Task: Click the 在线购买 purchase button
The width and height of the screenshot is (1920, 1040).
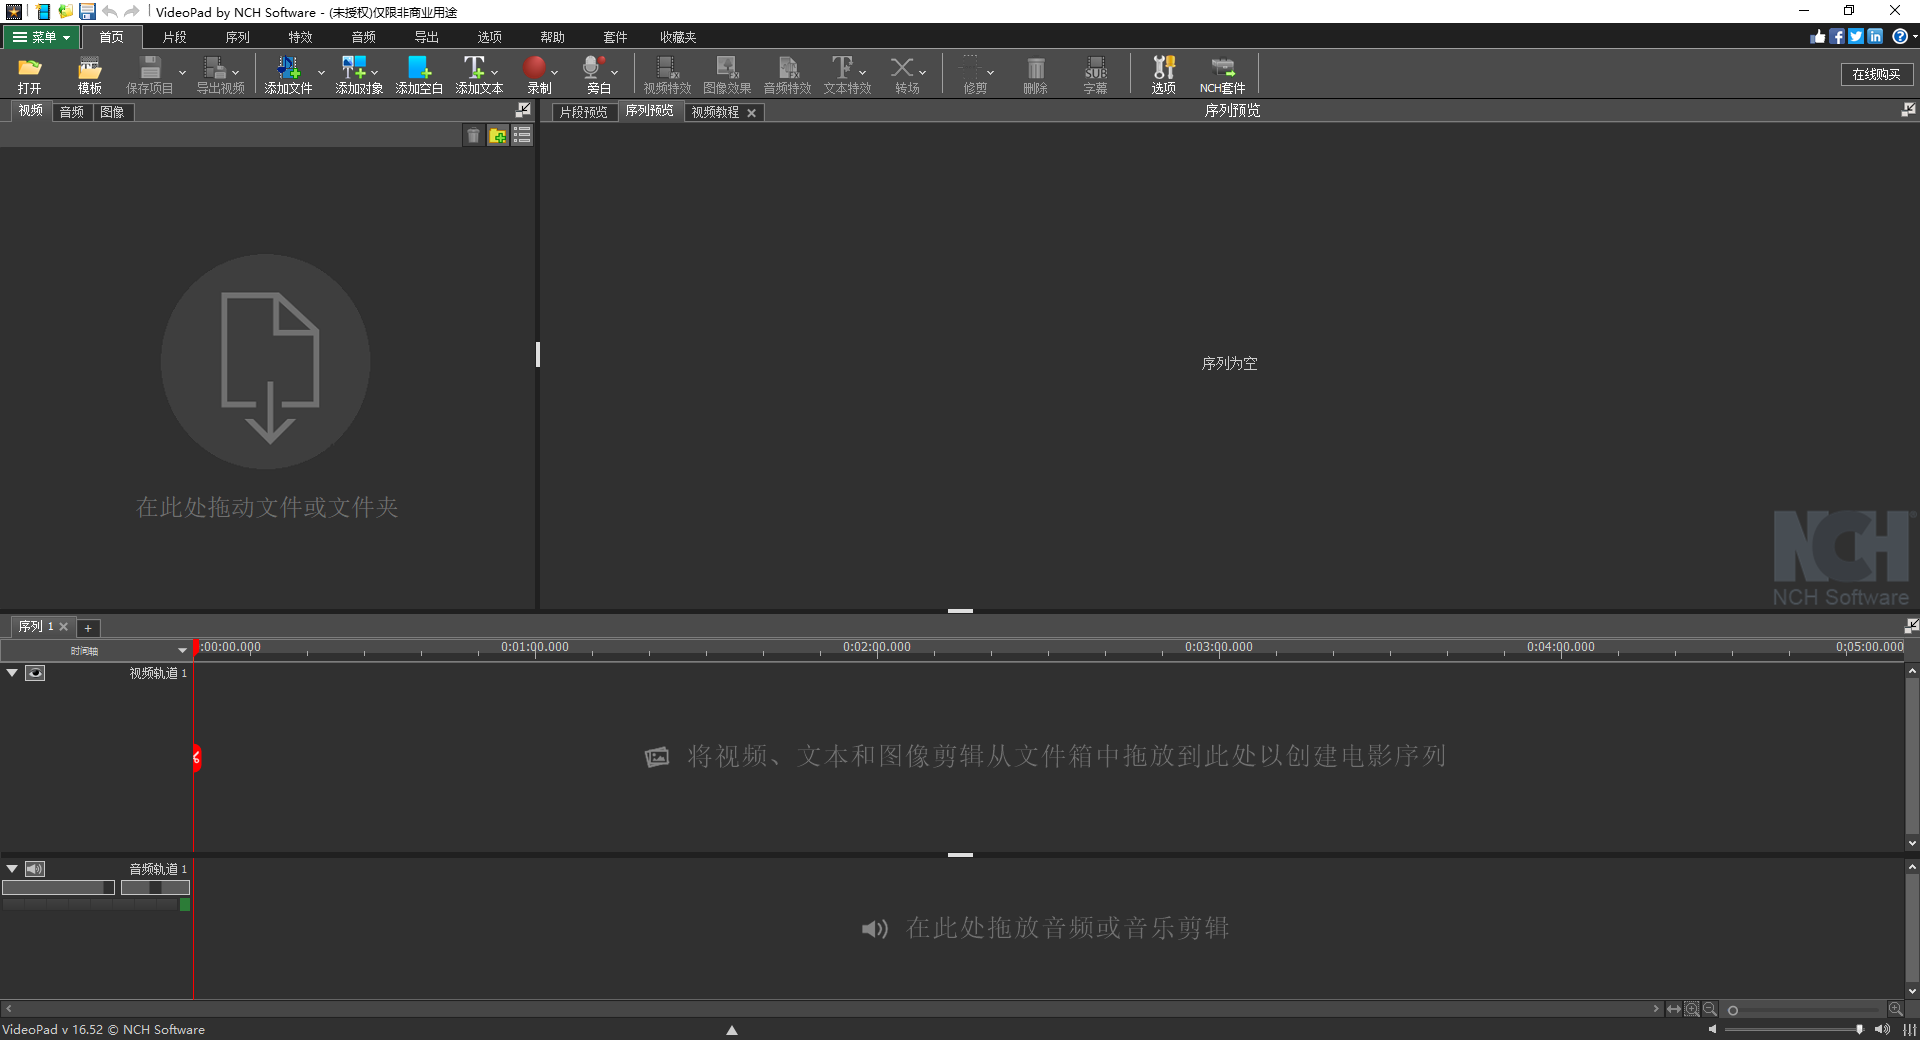Action: pos(1876,73)
